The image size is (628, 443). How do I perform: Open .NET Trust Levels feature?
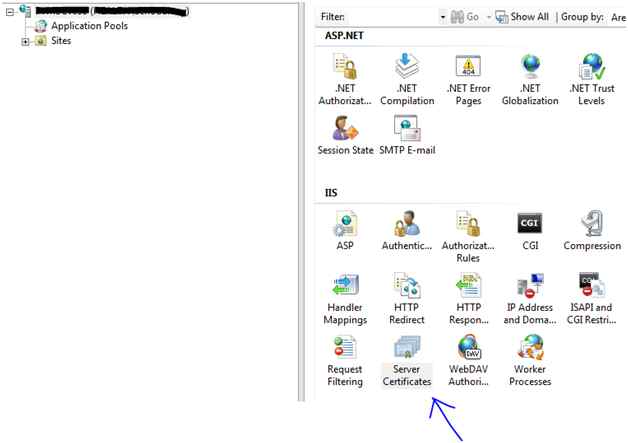tap(592, 79)
